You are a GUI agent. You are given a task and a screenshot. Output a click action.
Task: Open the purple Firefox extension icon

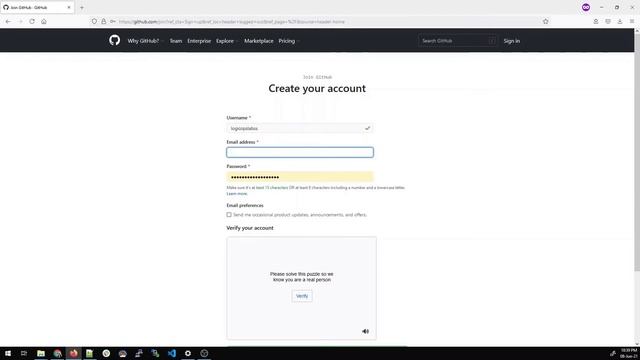[586, 7]
